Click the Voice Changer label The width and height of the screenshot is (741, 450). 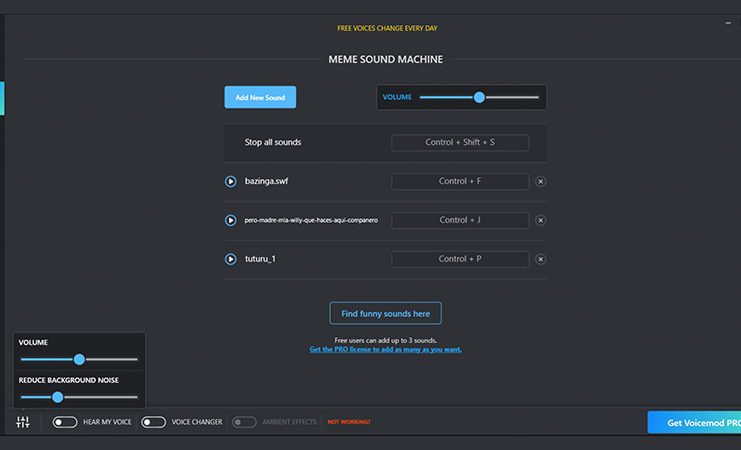click(x=197, y=422)
